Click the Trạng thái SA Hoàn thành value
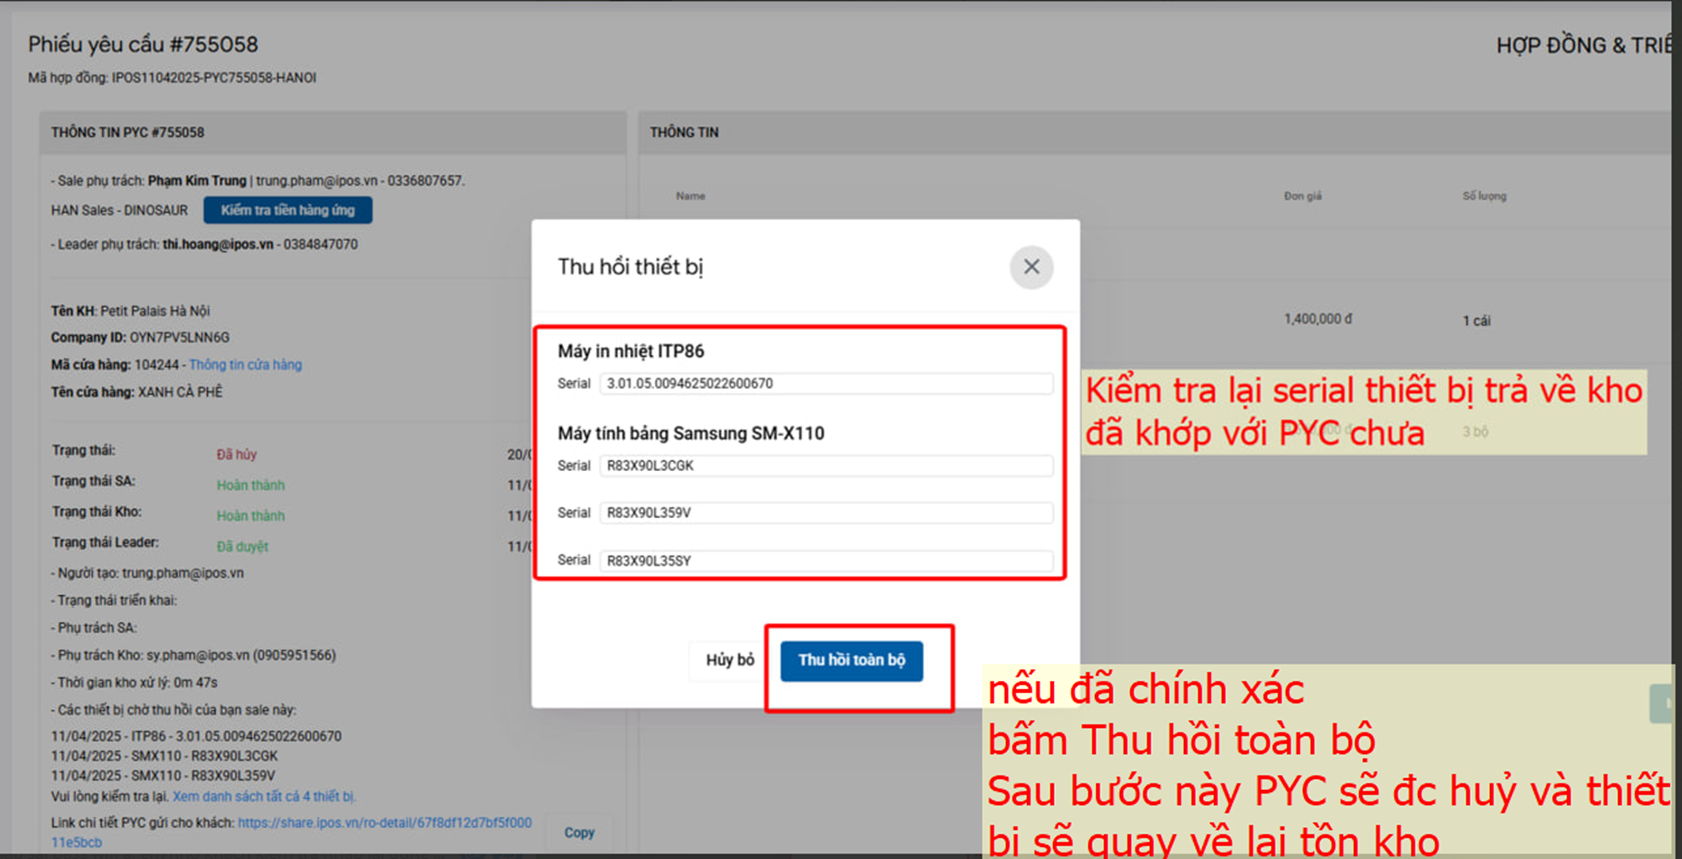The image size is (1682, 859). pyautogui.click(x=251, y=485)
